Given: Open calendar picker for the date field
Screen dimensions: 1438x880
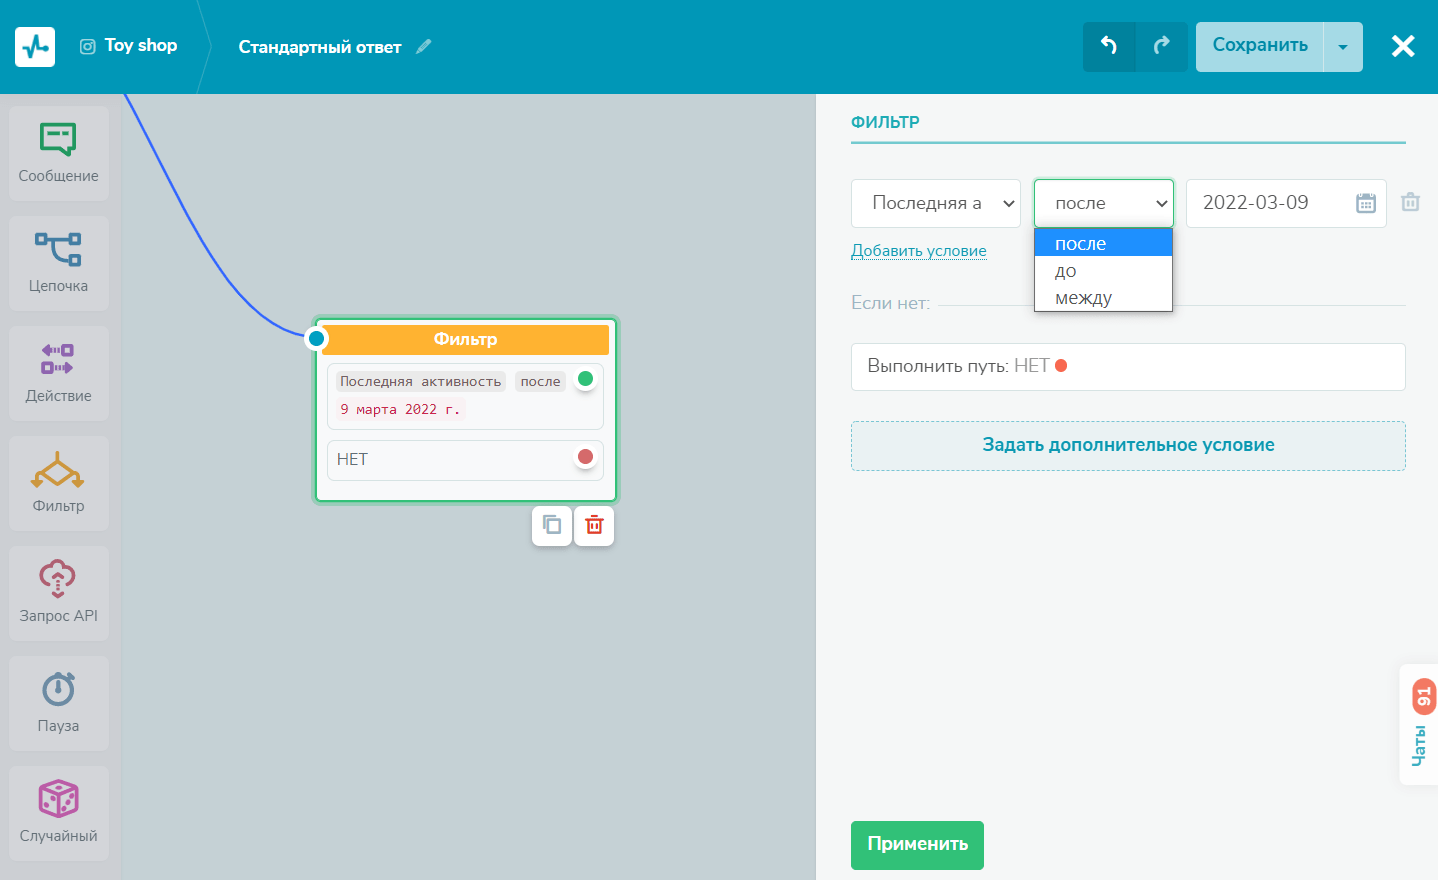Looking at the screenshot, I should coord(1365,203).
